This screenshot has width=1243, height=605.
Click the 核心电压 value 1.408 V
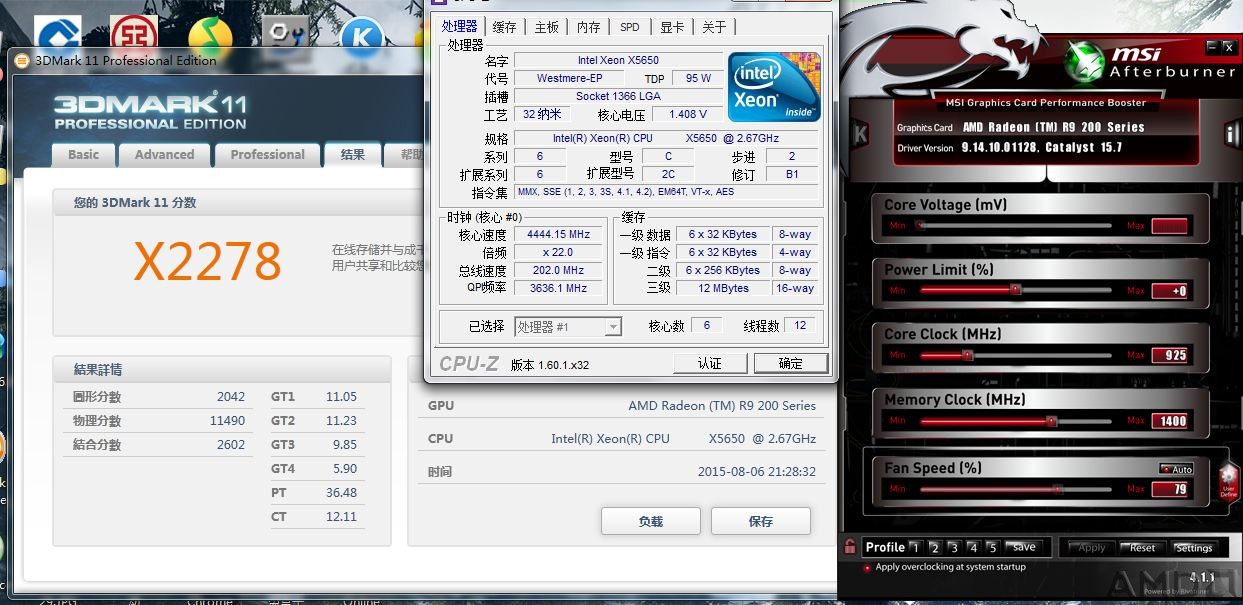[687, 115]
